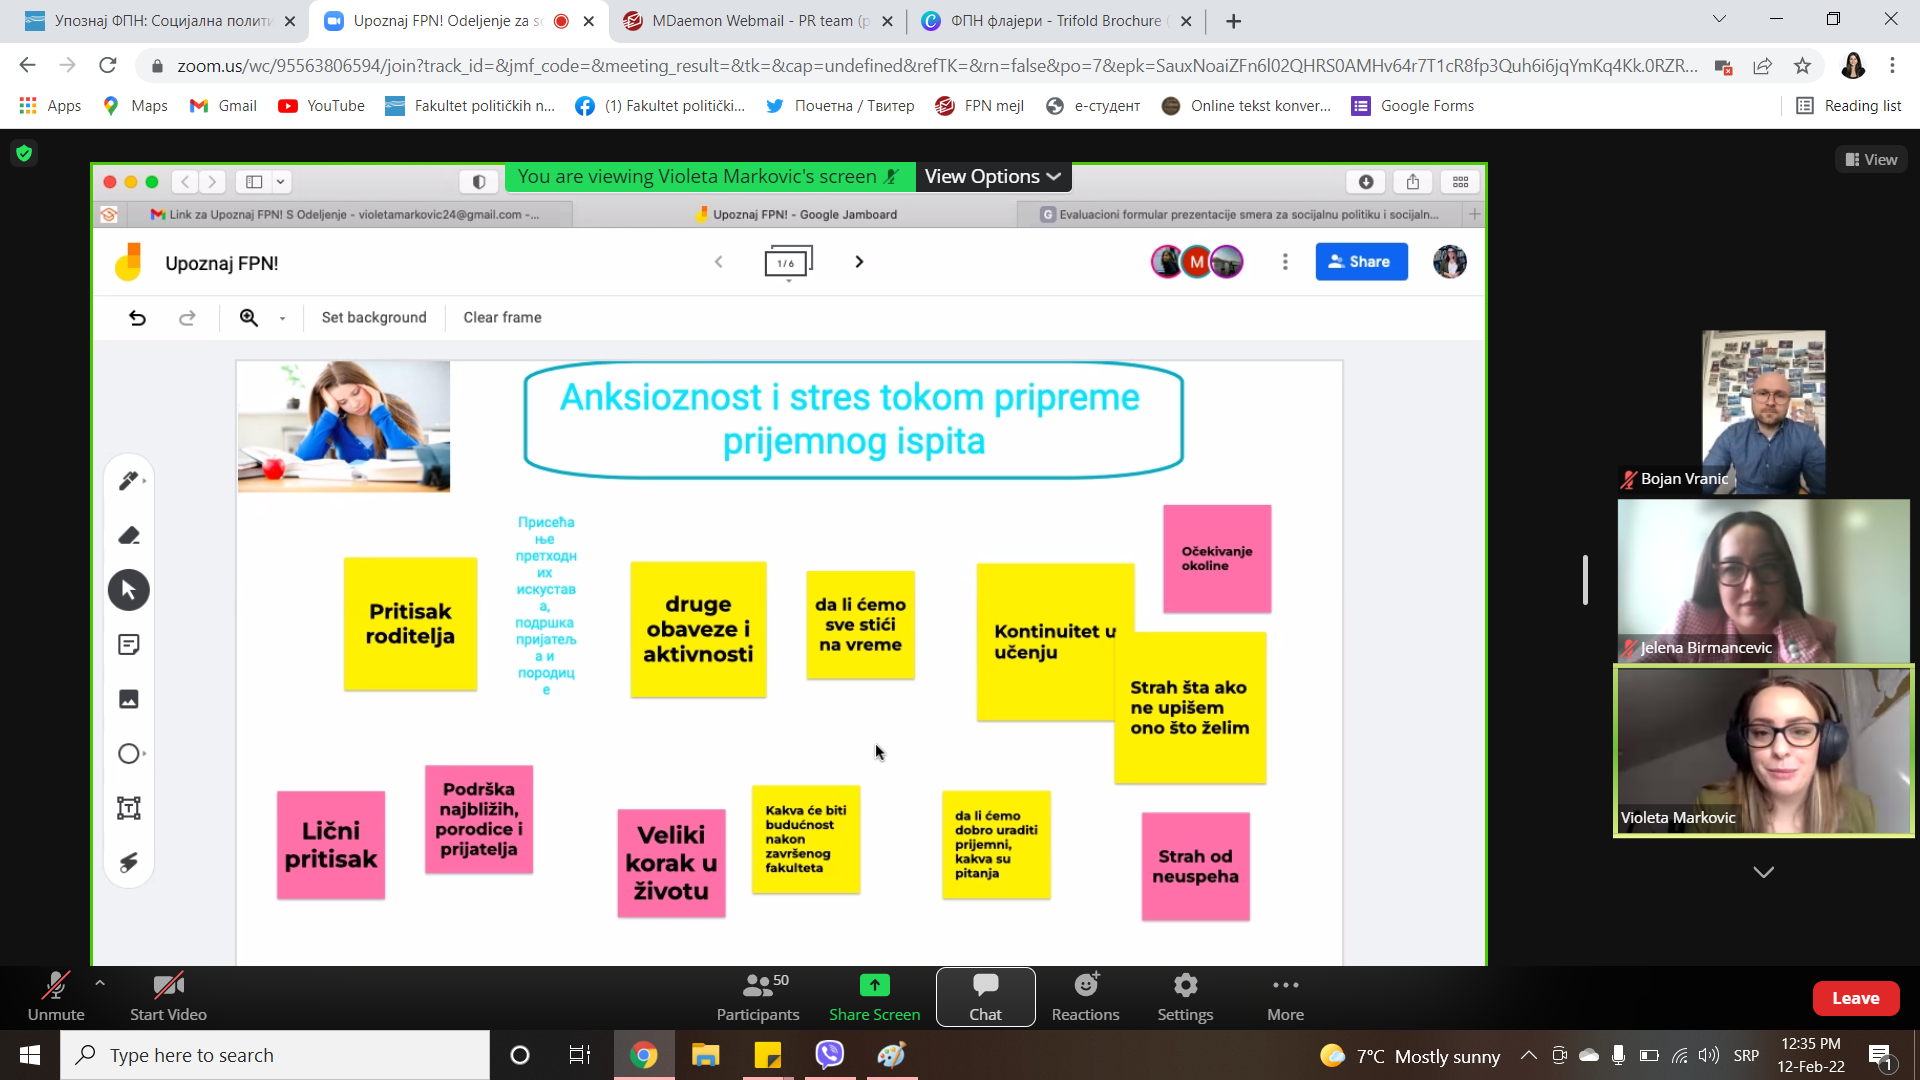Screen dimensions: 1920x1080
Task: Activate the Laser pointer tool
Action: (x=129, y=862)
